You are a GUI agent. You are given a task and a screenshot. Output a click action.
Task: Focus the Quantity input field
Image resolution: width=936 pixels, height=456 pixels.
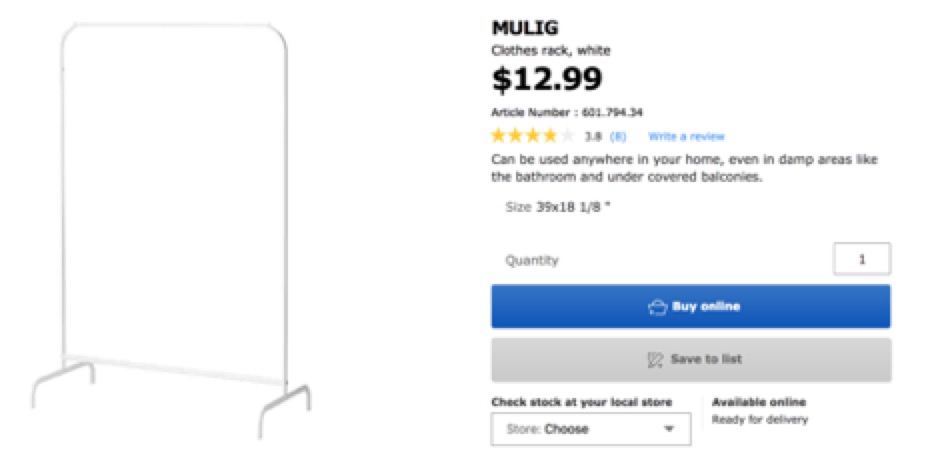[861, 260]
